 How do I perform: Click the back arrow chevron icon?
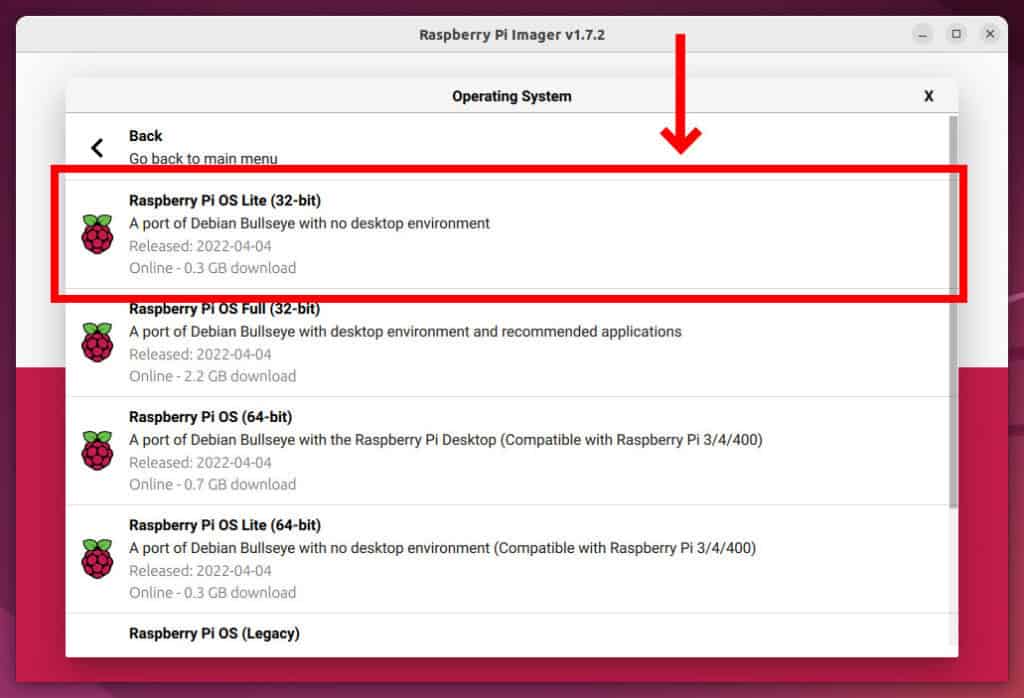[x=97, y=148]
